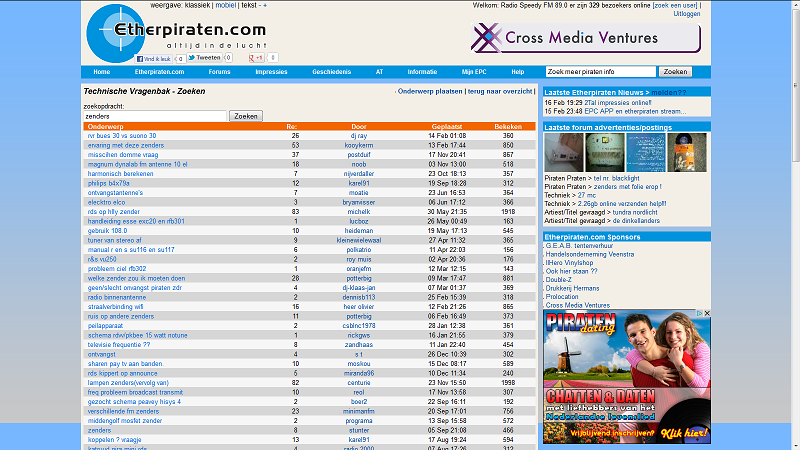The width and height of the screenshot is (800, 450).
Task: Open sponsor 'Double-Z'
Action: pos(559,280)
